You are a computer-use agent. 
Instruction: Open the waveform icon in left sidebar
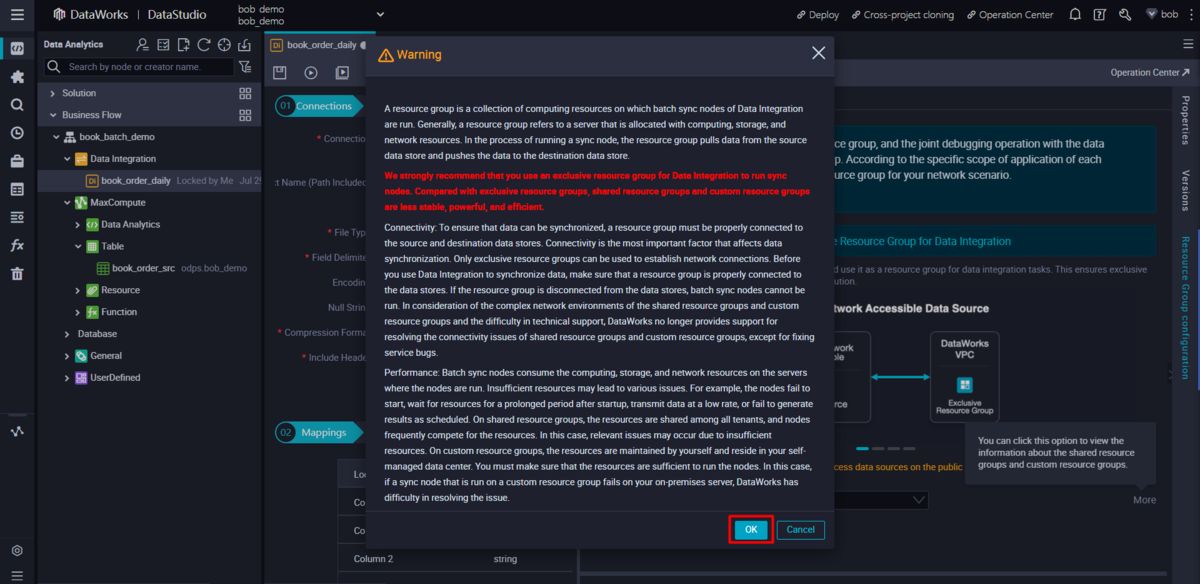pyautogui.click(x=17, y=431)
